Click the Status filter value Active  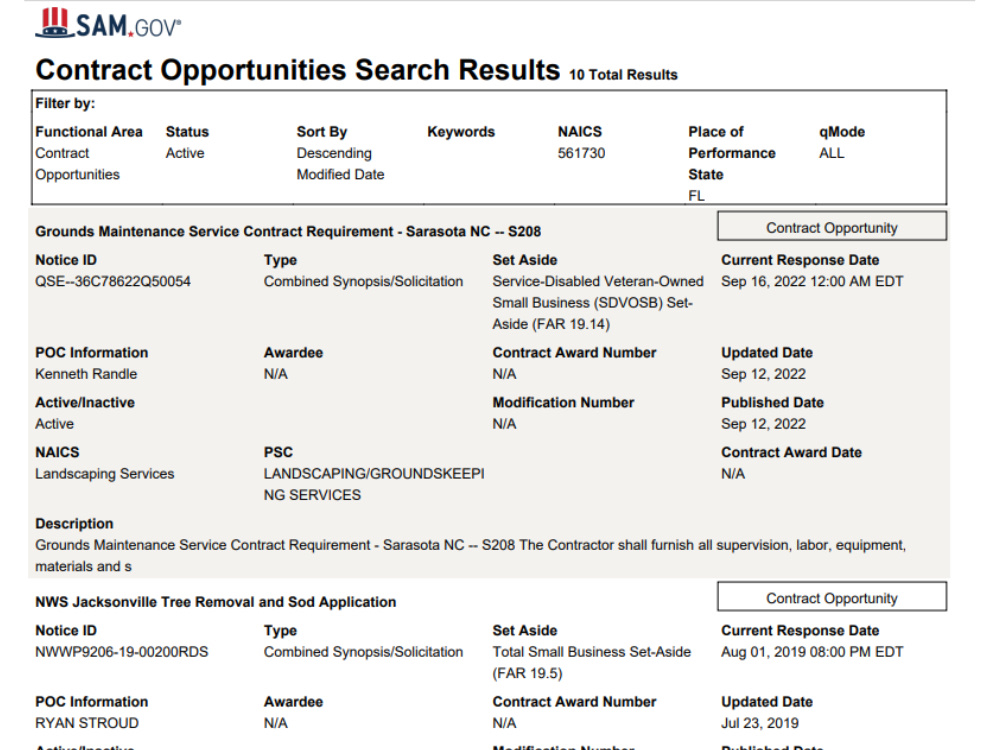[x=185, y=153]
